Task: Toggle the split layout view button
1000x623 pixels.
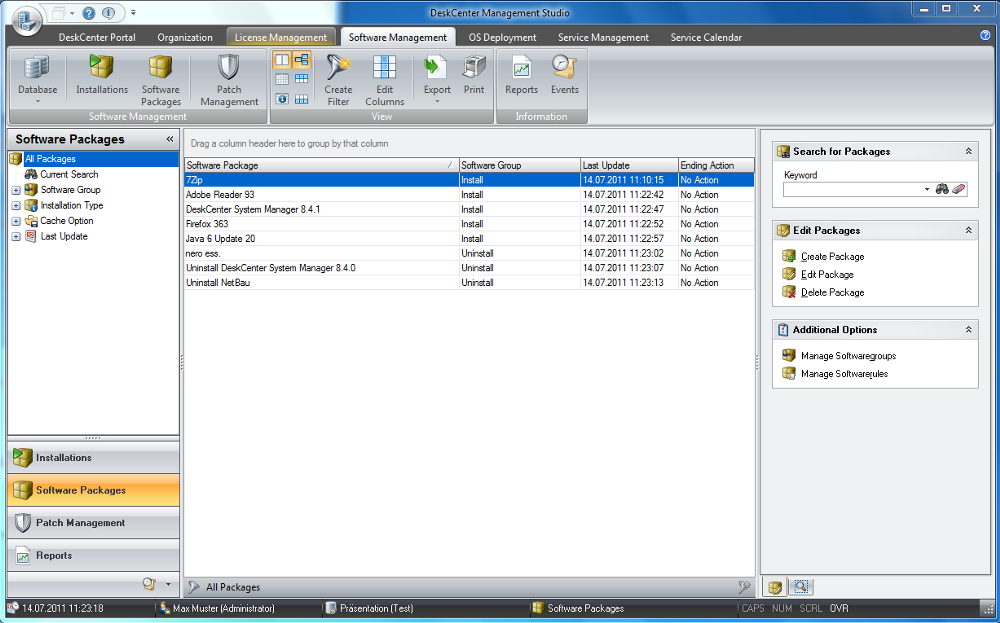Action: point(282,60)
